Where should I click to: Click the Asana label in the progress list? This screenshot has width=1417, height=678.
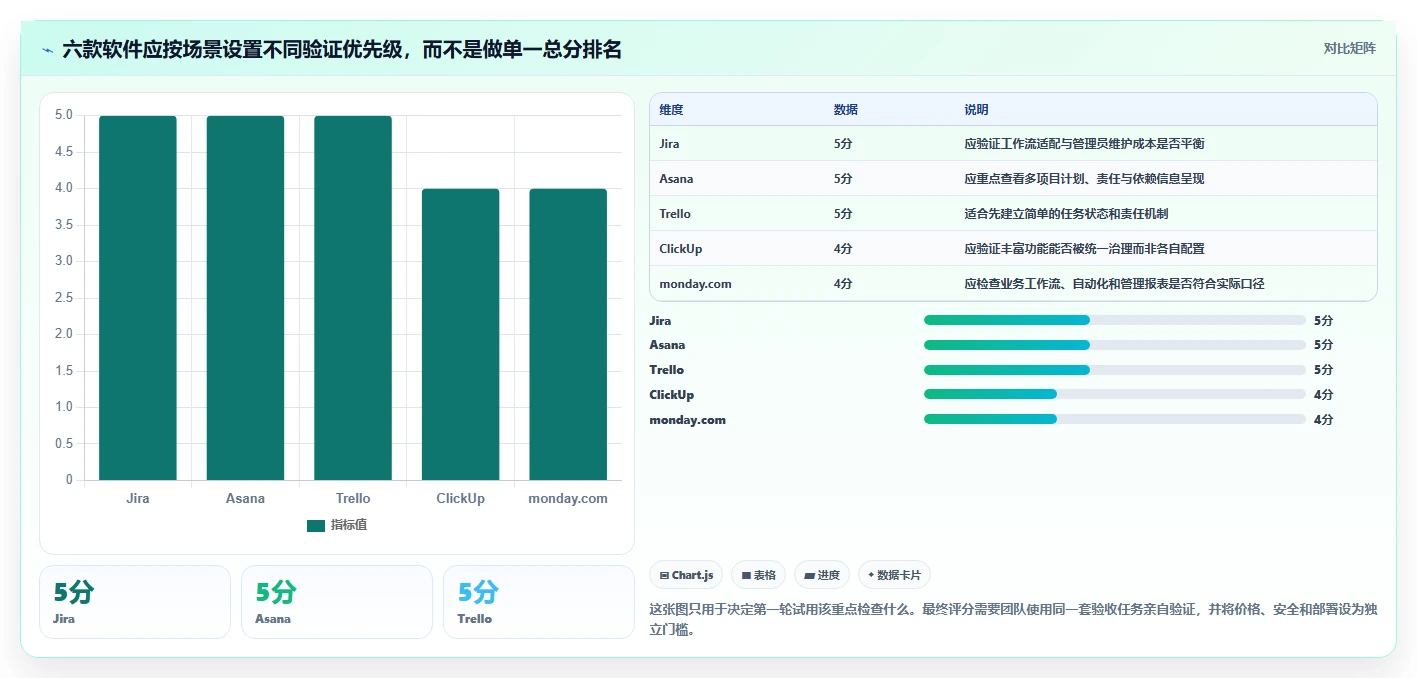667,345
